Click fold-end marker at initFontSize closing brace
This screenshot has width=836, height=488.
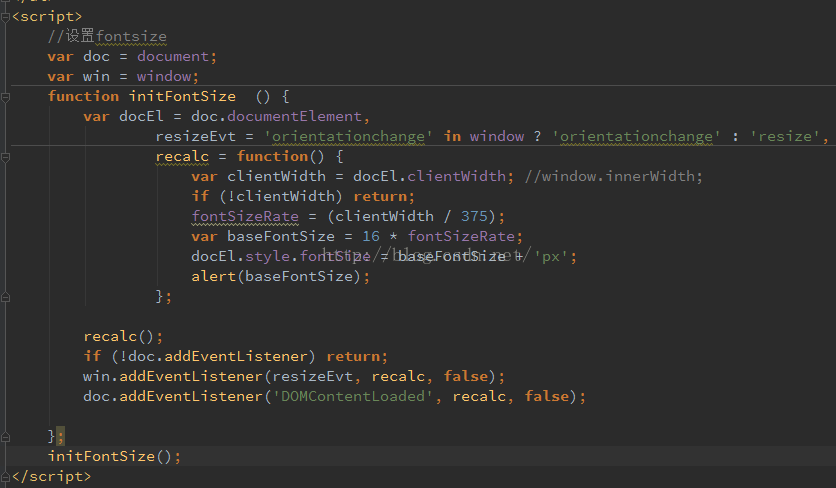coord(5,437)
